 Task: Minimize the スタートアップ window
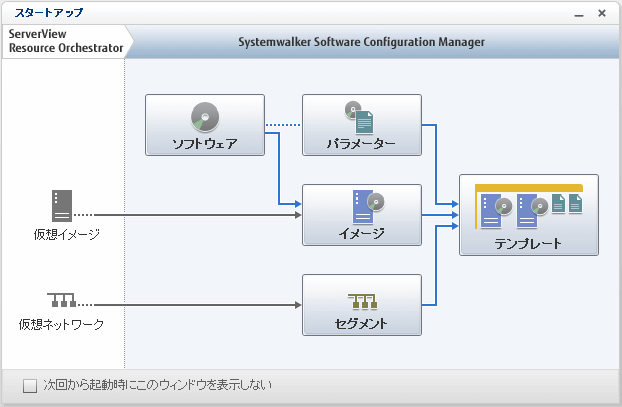click(579, 14)
